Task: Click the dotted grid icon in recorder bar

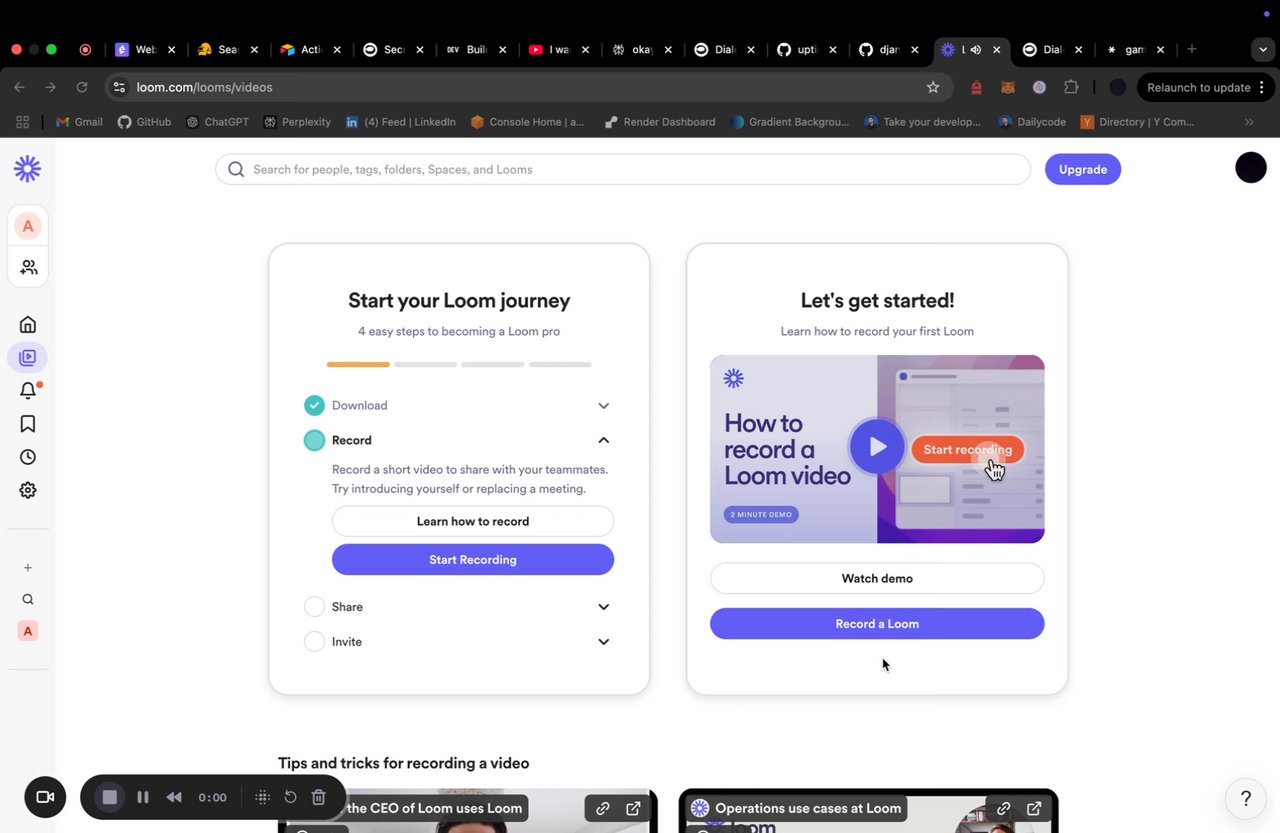Action: pyautogui.click(x=262, y=797)
